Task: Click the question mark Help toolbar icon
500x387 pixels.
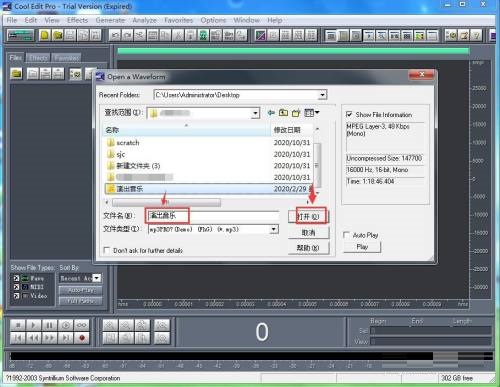Action: click(477, 35)
